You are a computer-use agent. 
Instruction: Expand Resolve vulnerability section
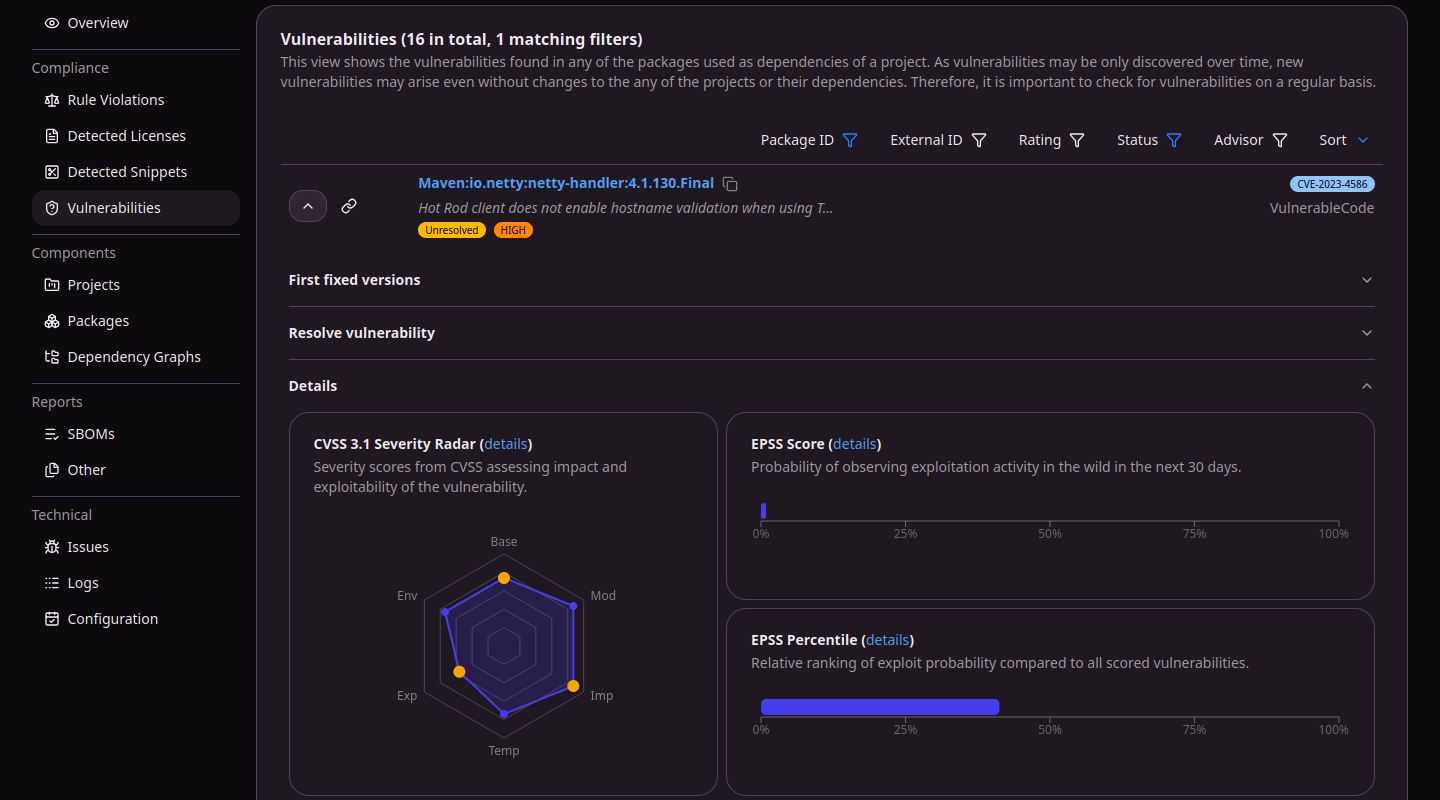pos(832,333)
